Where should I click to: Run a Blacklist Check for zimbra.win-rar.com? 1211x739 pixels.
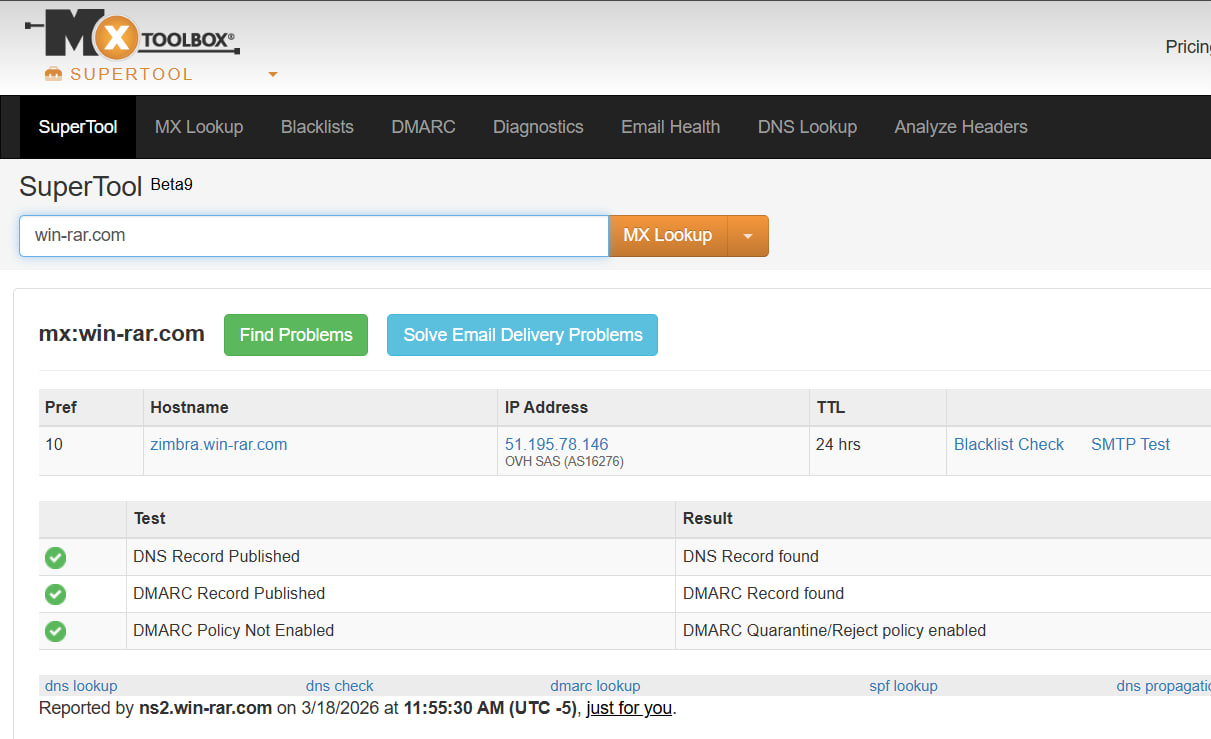coord(1009,444)
